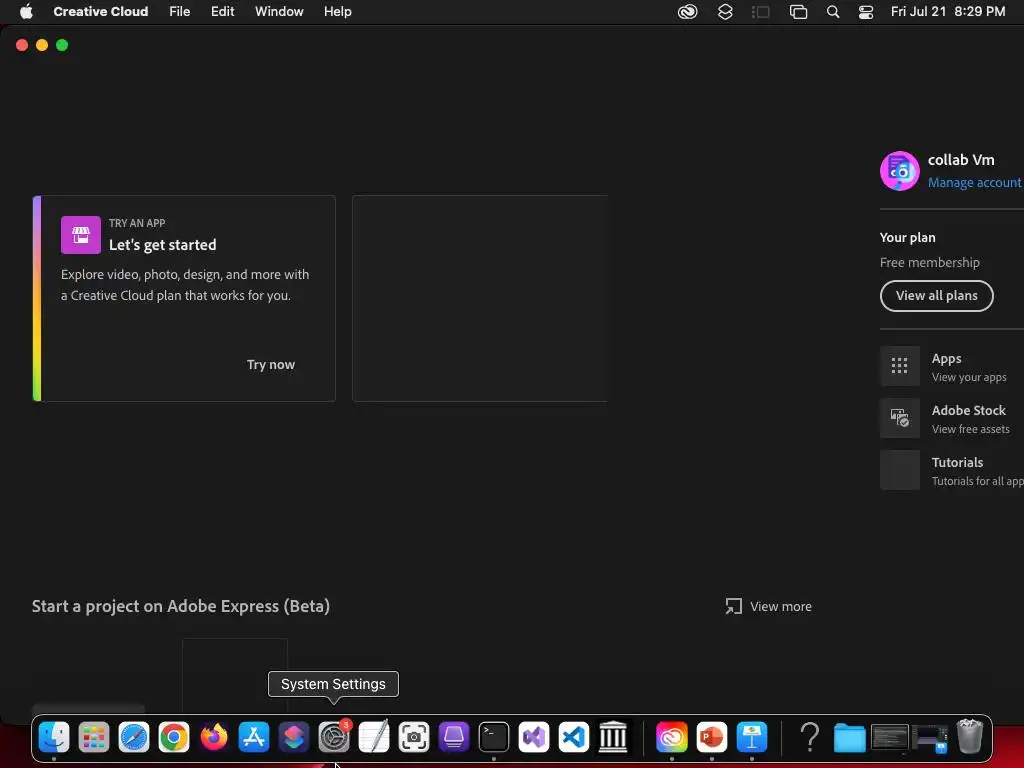The width and height of the screenshot is (1024, 768).
Task: Launch Keynote from the dock
Action: coord(752,737)
